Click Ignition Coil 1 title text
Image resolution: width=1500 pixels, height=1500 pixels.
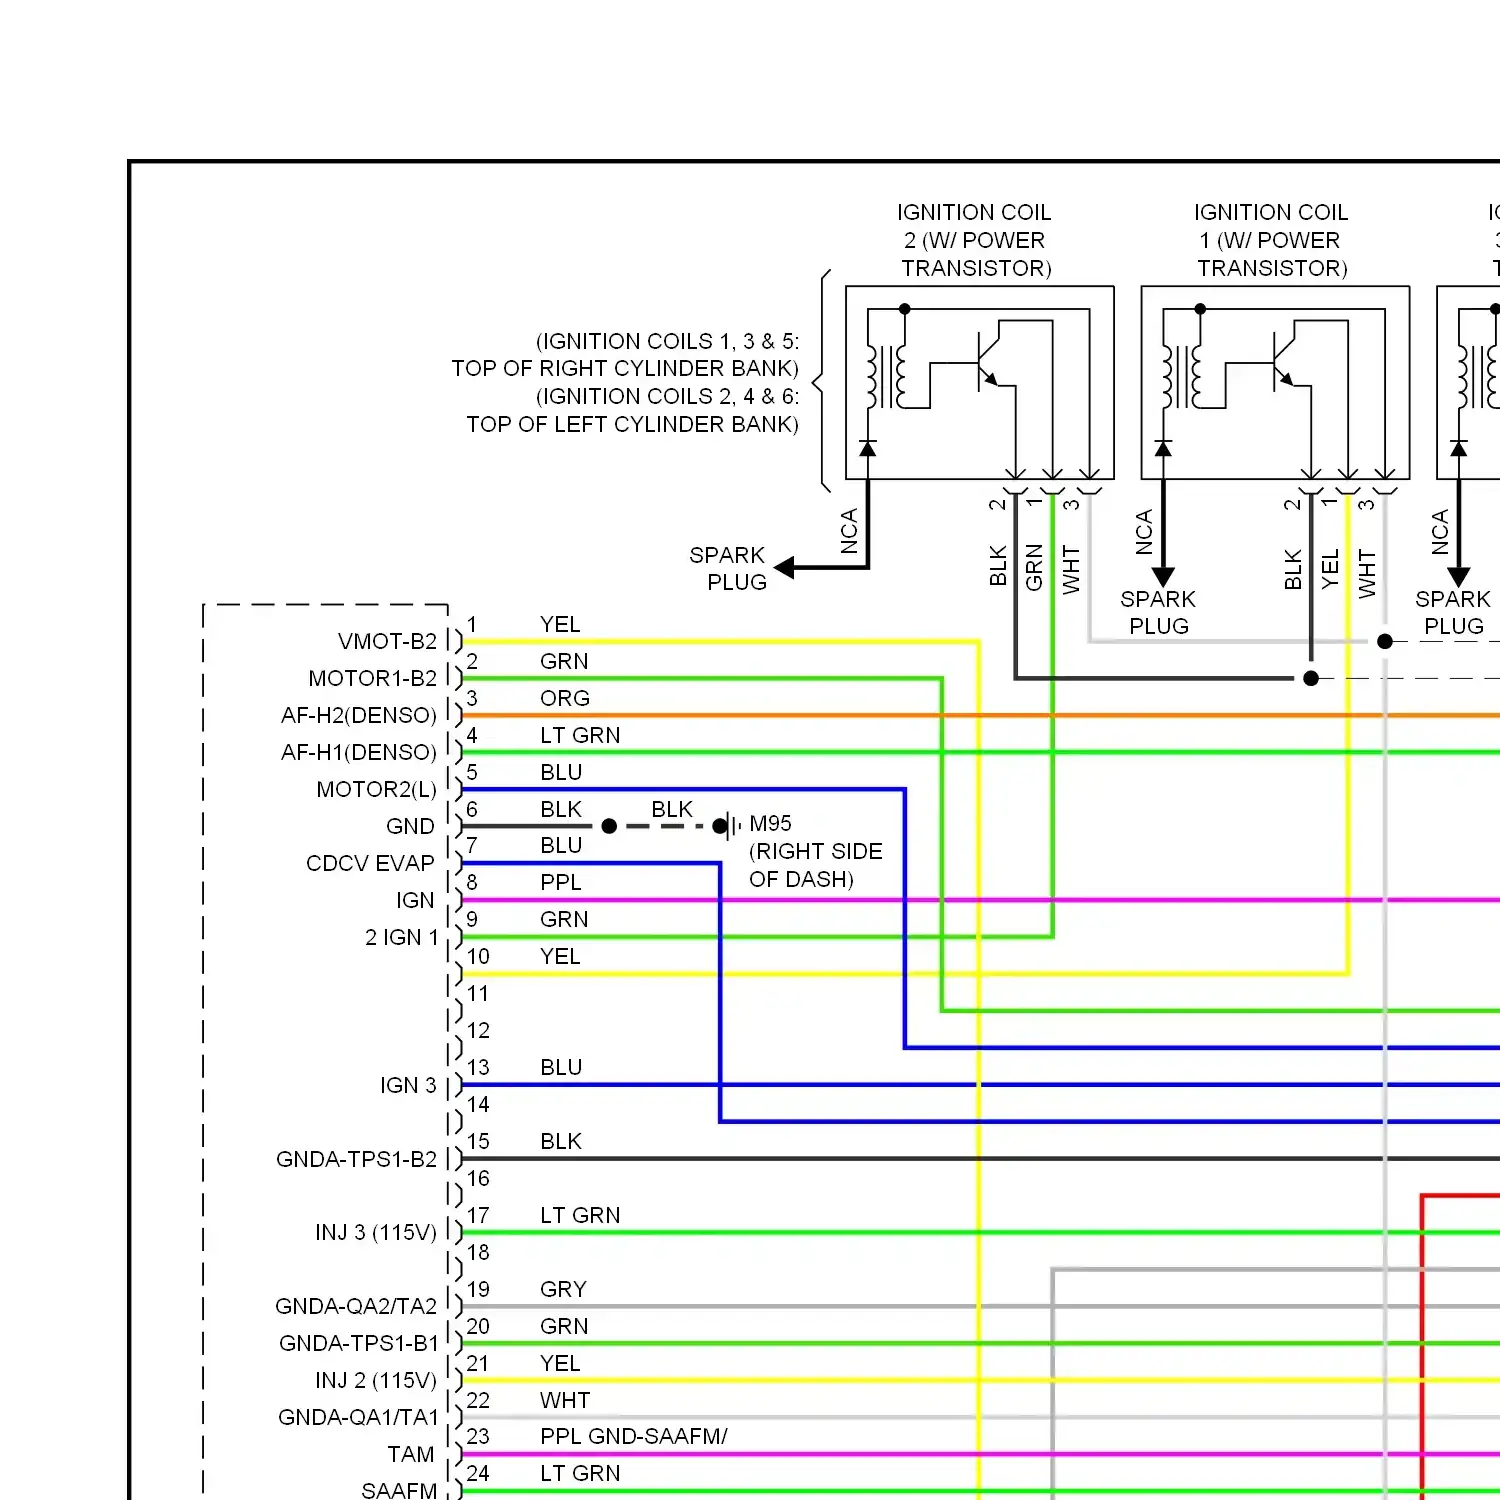[1271, 240]
